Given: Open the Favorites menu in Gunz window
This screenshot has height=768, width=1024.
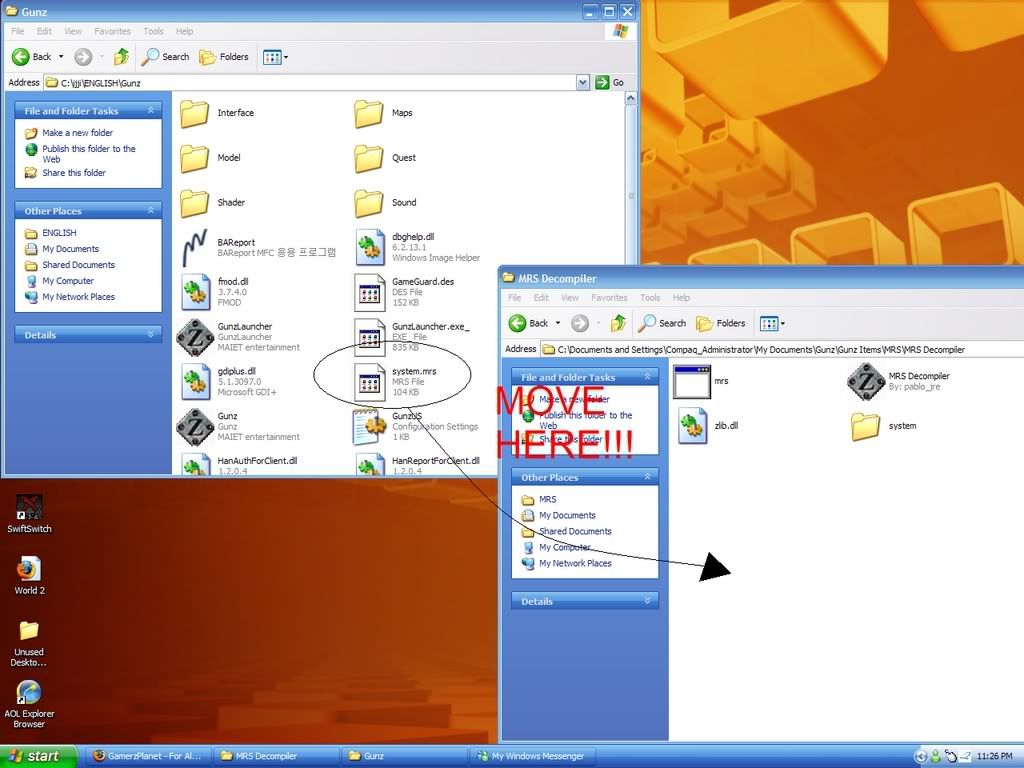Looking at the screenshot, I should (x=112, y=31).
